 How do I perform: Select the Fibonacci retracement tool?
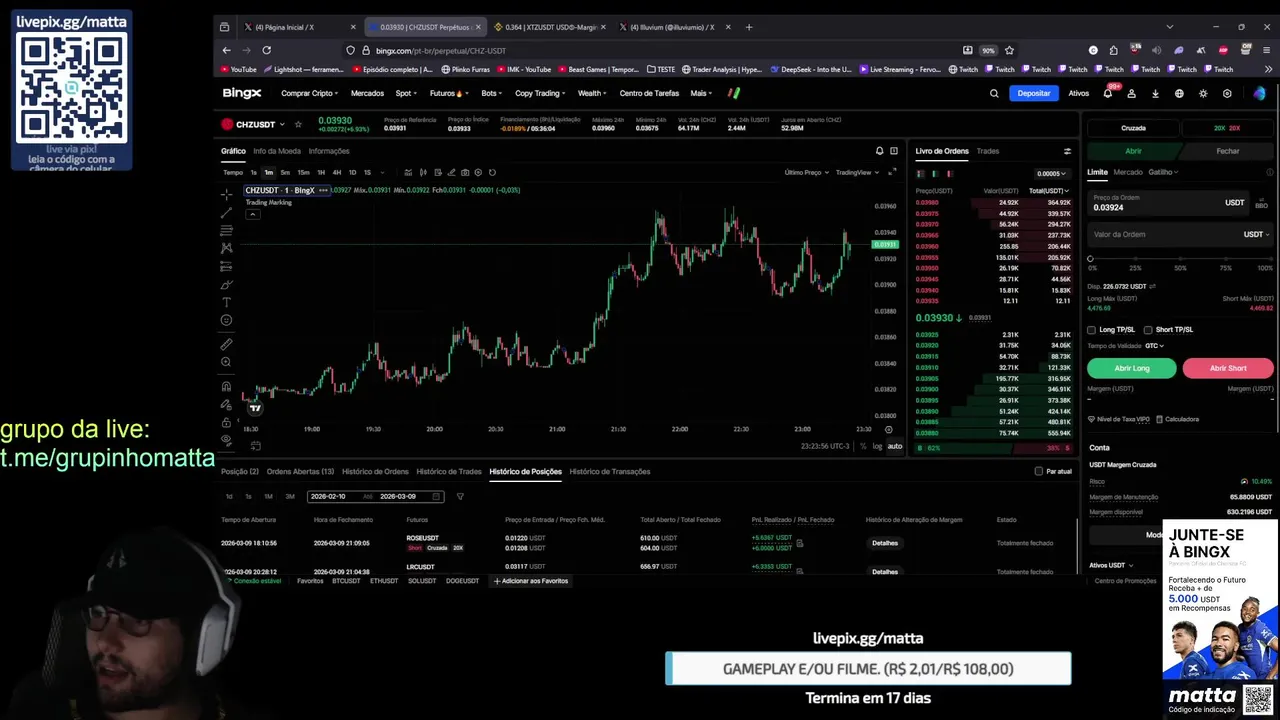pyautogui.click(x=227, y=230)
